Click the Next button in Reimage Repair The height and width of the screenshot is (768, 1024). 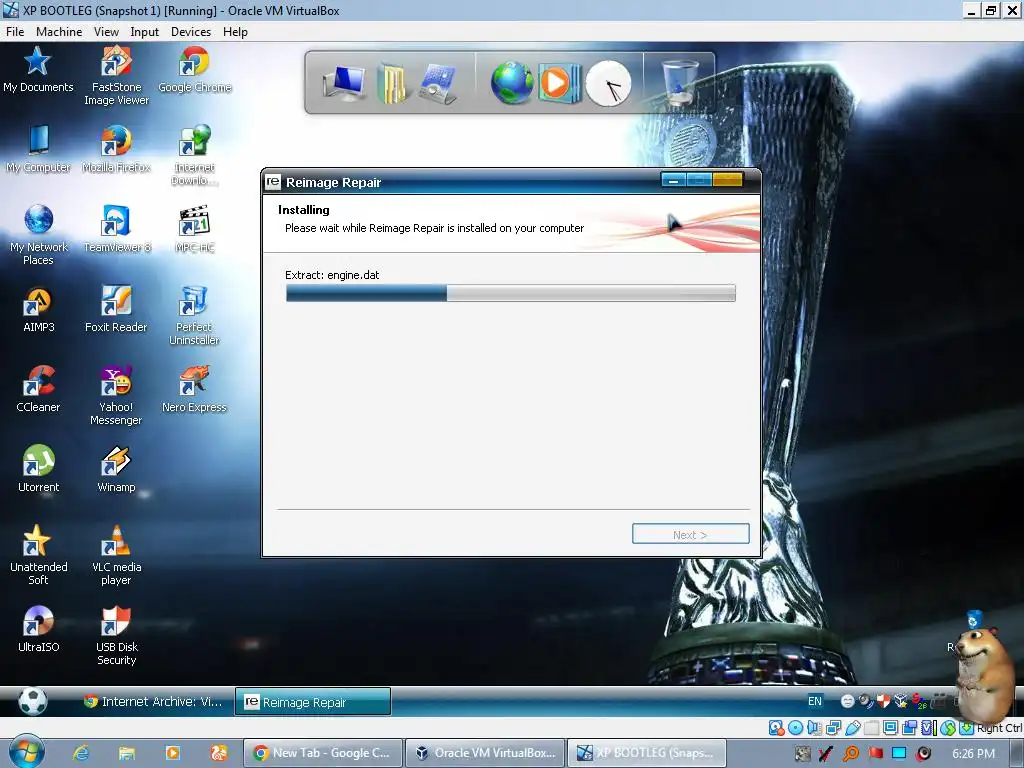(x=690, y=534)
